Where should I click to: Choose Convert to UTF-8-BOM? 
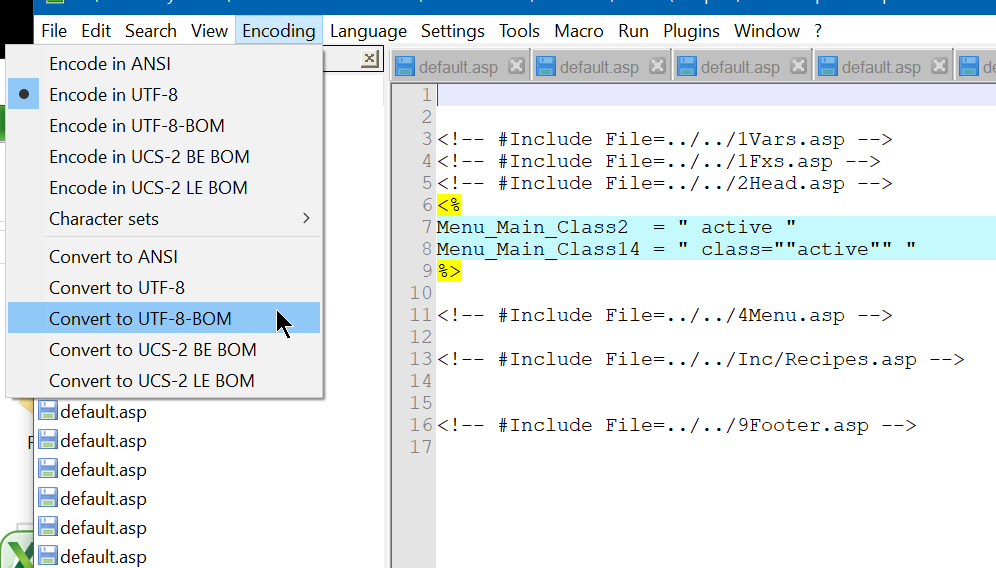[140, 319]
